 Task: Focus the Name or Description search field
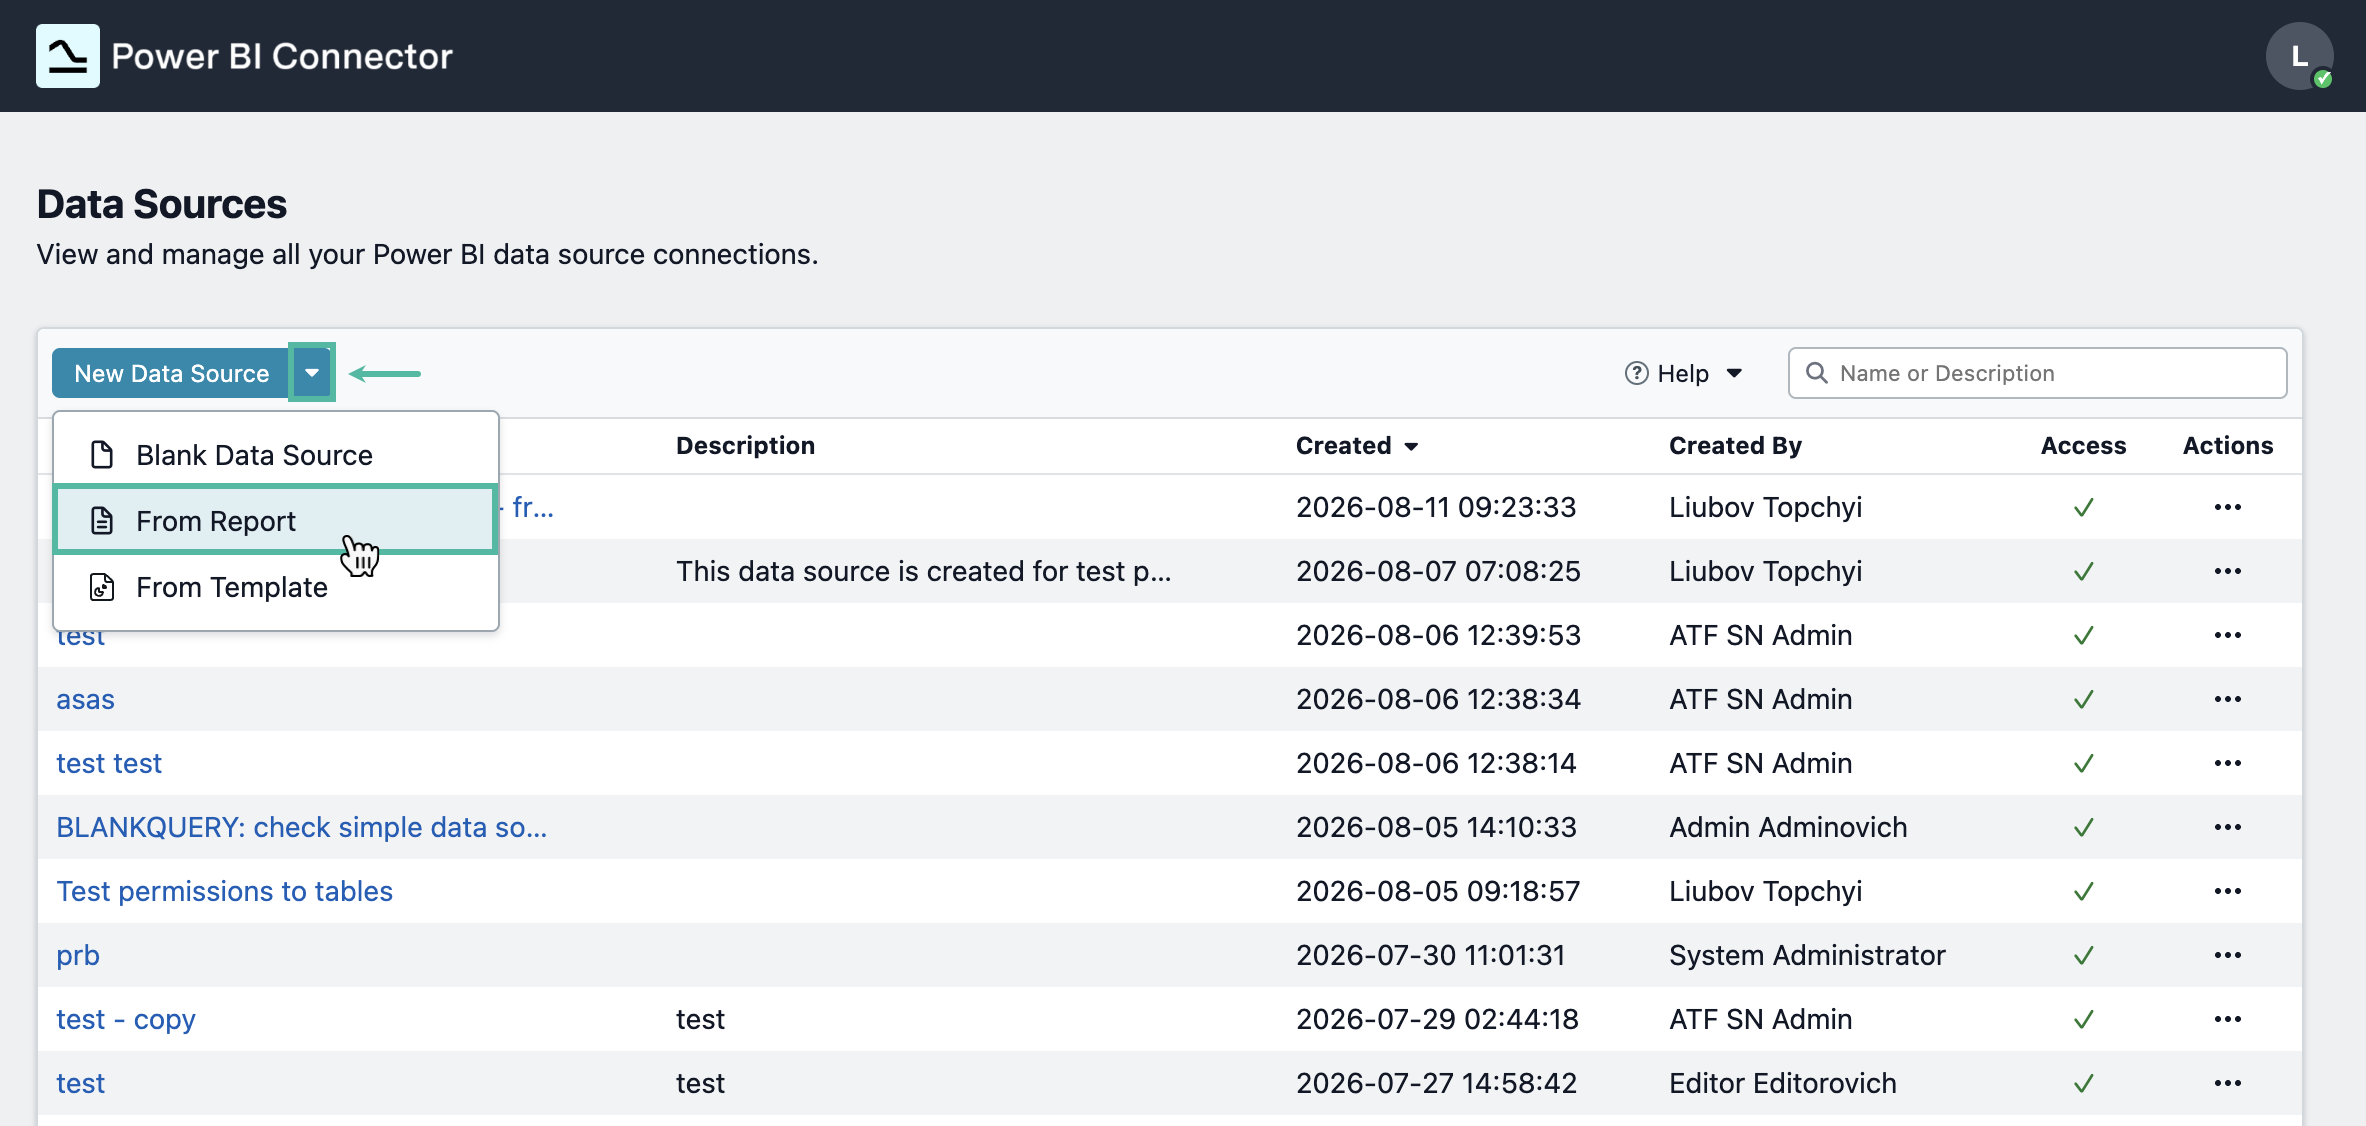tap(2037, 373)
